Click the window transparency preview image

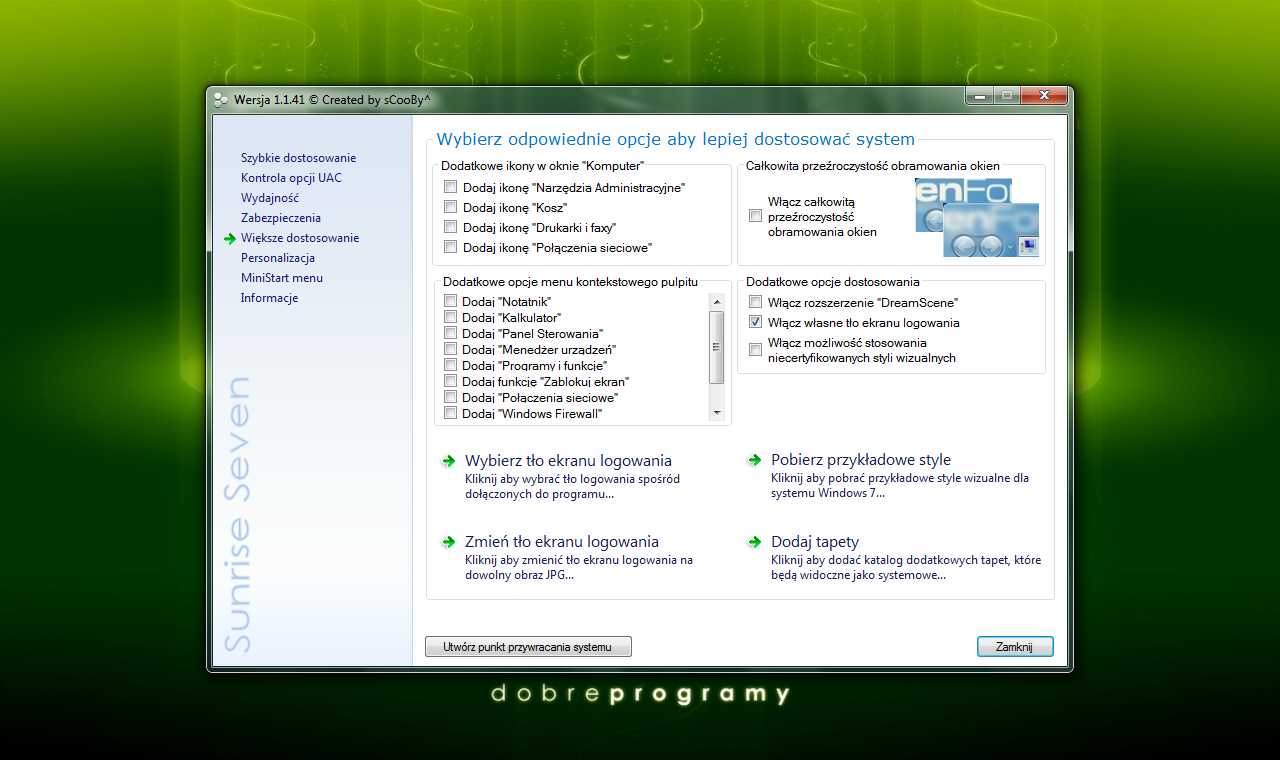977,218
